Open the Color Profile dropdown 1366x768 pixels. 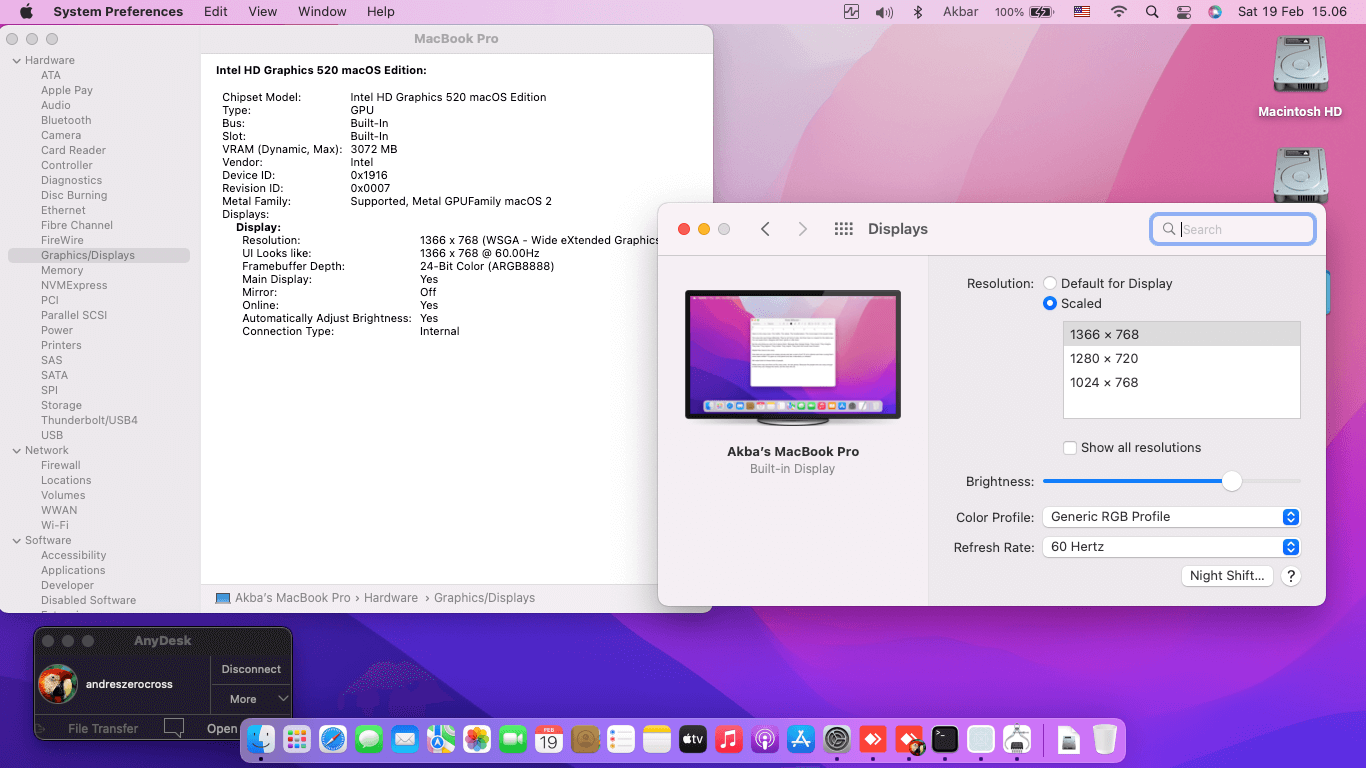(x=1171, y=517)
